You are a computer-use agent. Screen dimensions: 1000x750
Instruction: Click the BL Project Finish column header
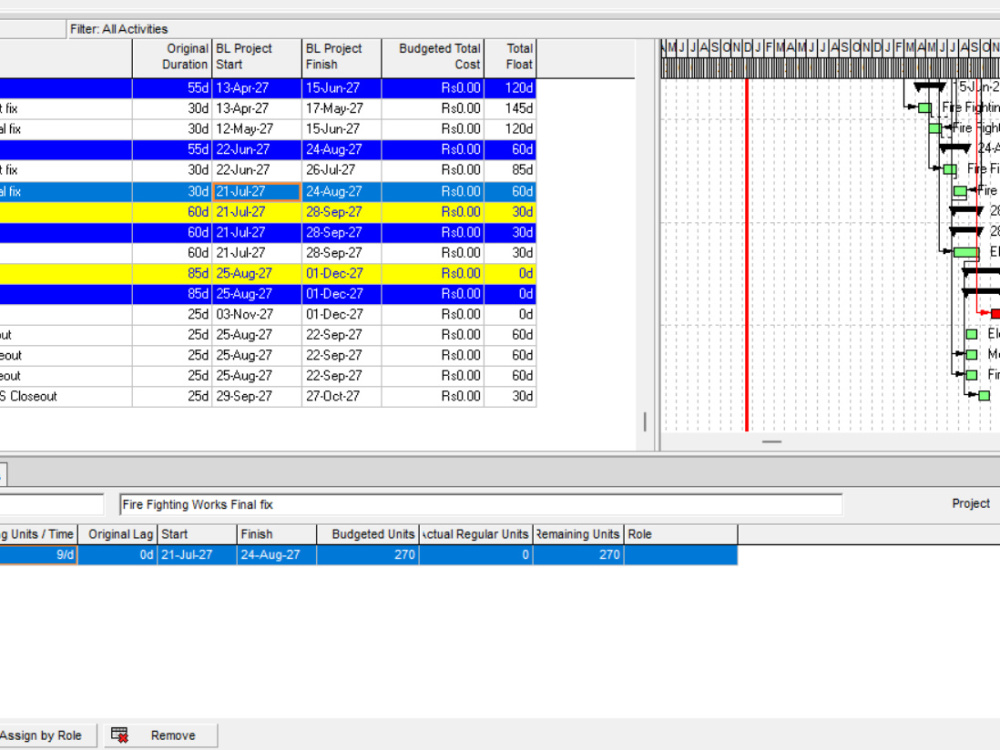[x=341, y=57]
